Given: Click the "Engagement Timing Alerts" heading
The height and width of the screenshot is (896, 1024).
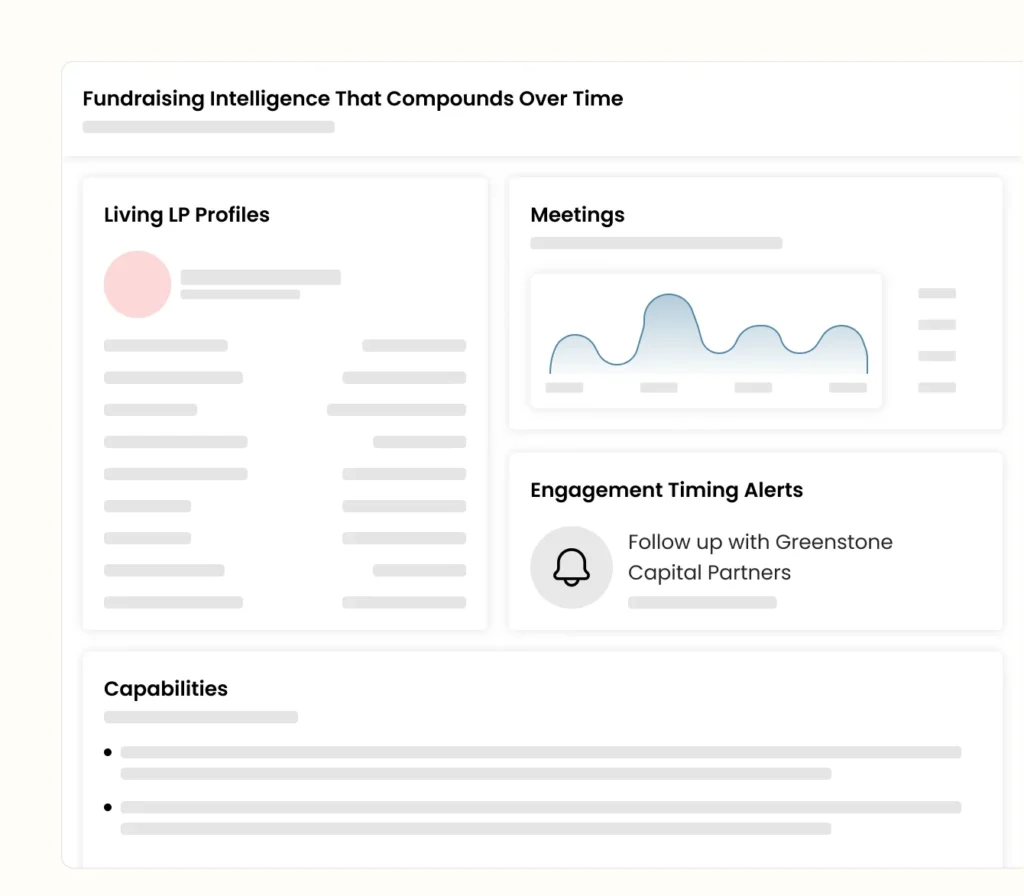Looking at the screenshot, I should [x=666, y=490].
